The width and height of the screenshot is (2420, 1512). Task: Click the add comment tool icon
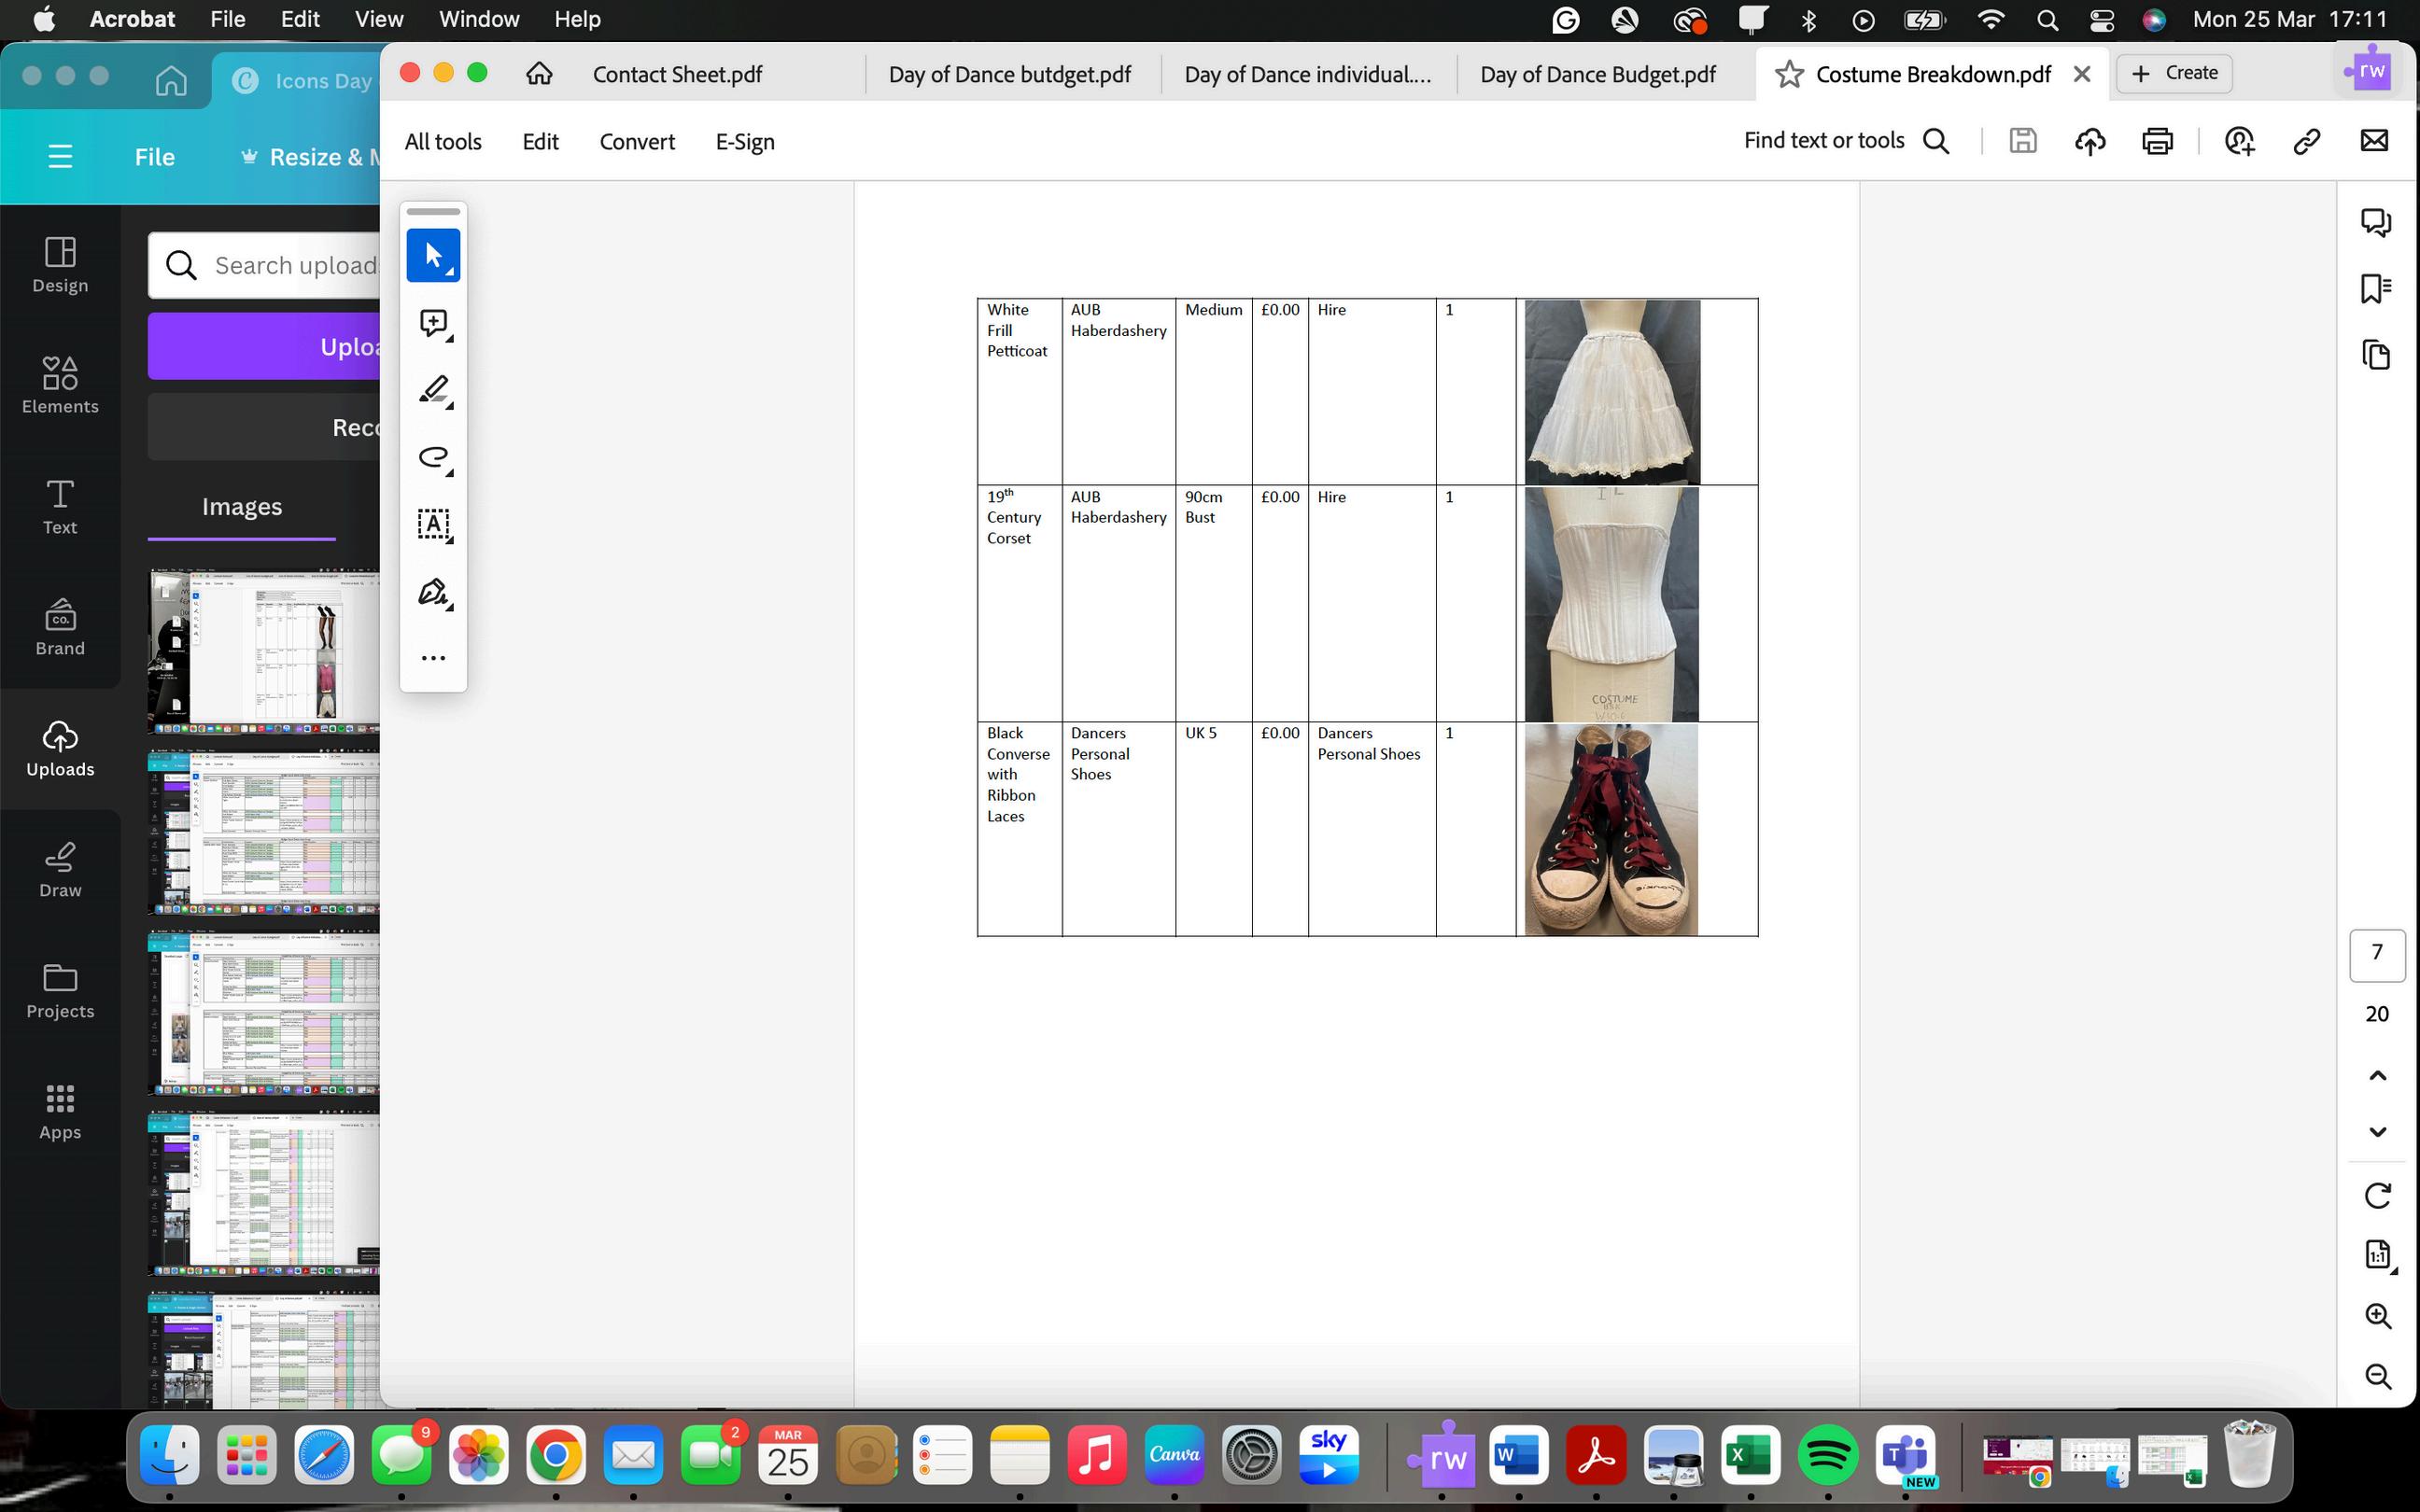click(x=433, y=323)
